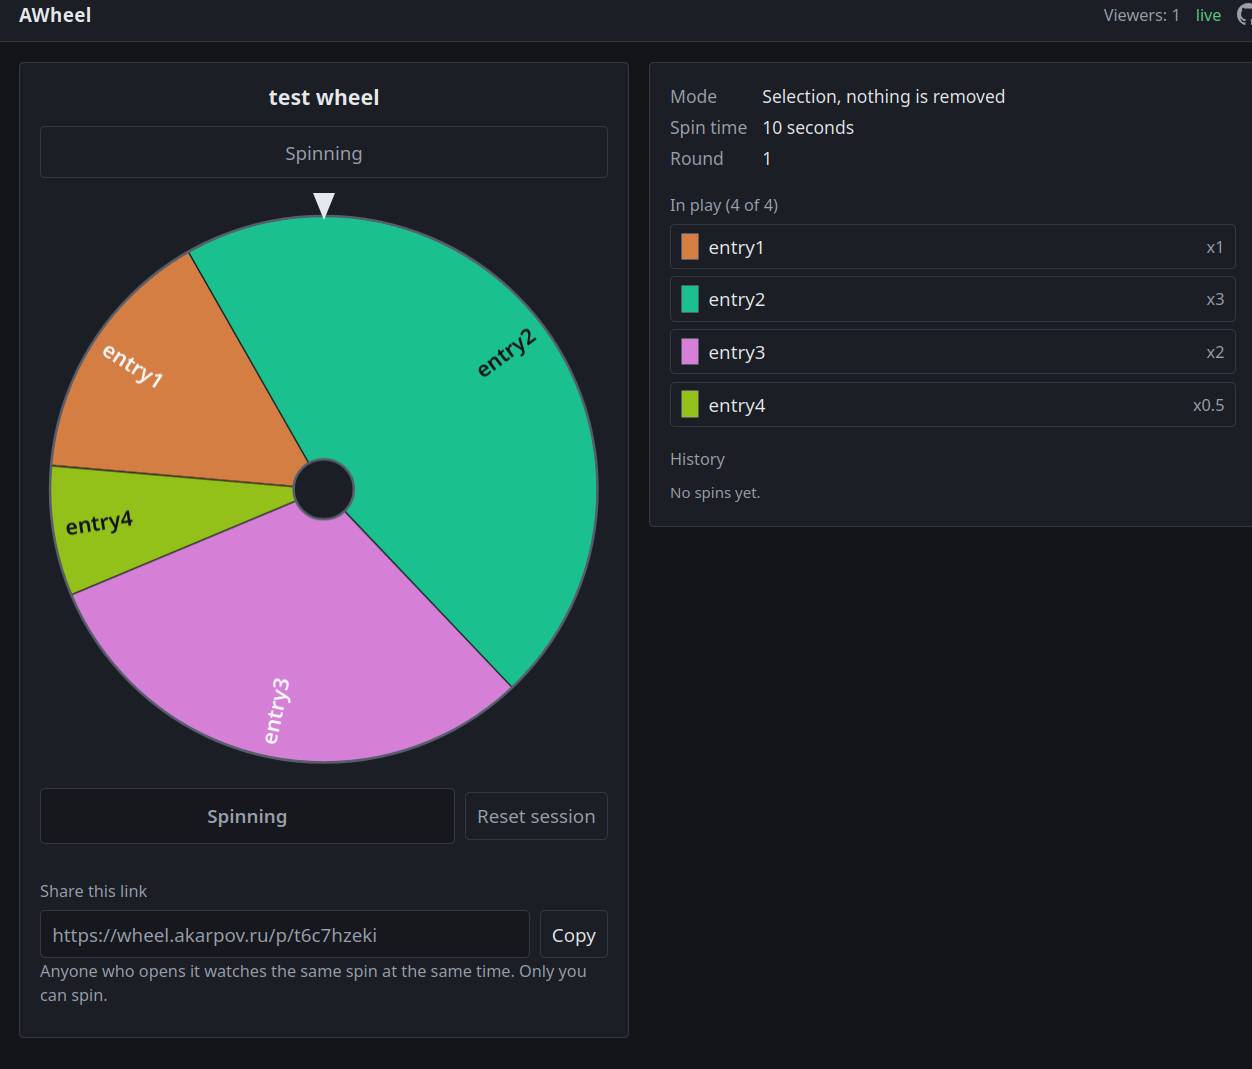Click the top Spinning status bar
The height and width of the screenshot is (1069, 1252).
pos(324,153)
